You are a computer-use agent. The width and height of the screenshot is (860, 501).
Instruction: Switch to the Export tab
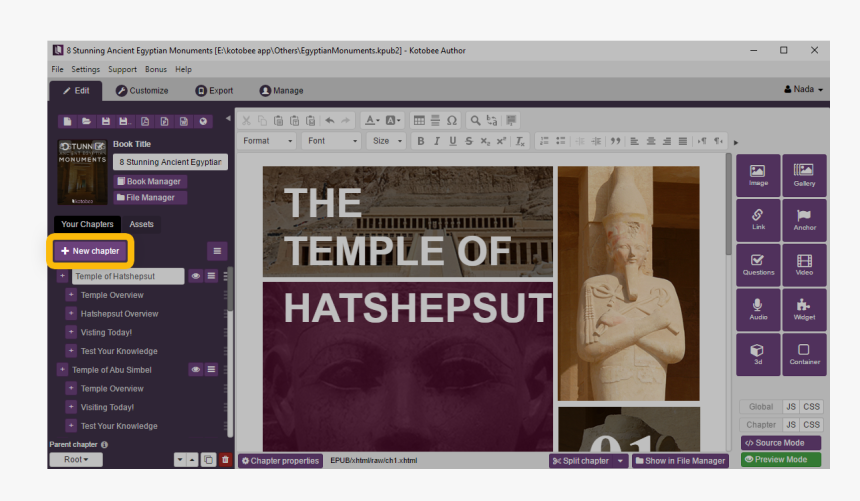[x=214, y=91]
